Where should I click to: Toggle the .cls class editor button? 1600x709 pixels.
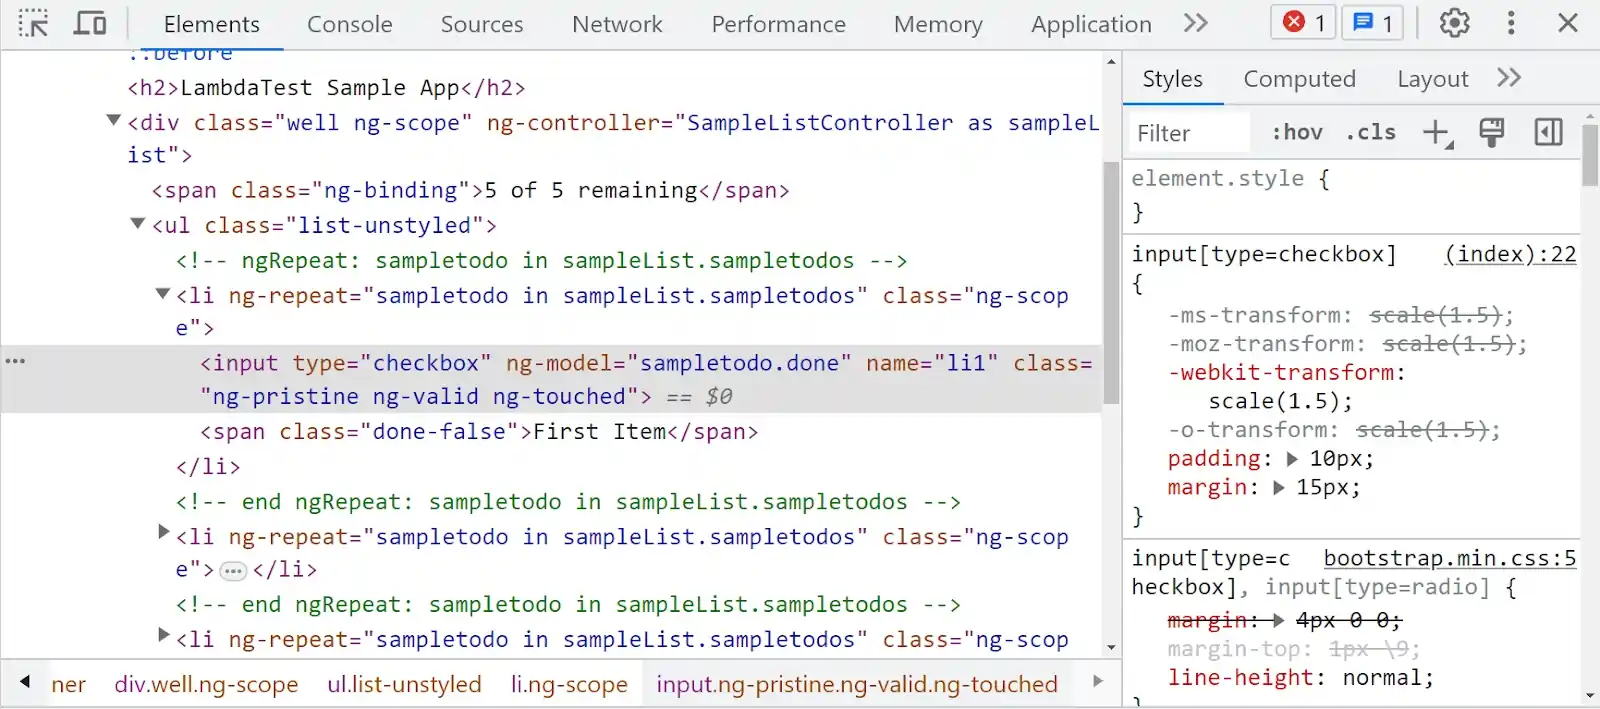pyautogui.click(x=1371, y=132)
